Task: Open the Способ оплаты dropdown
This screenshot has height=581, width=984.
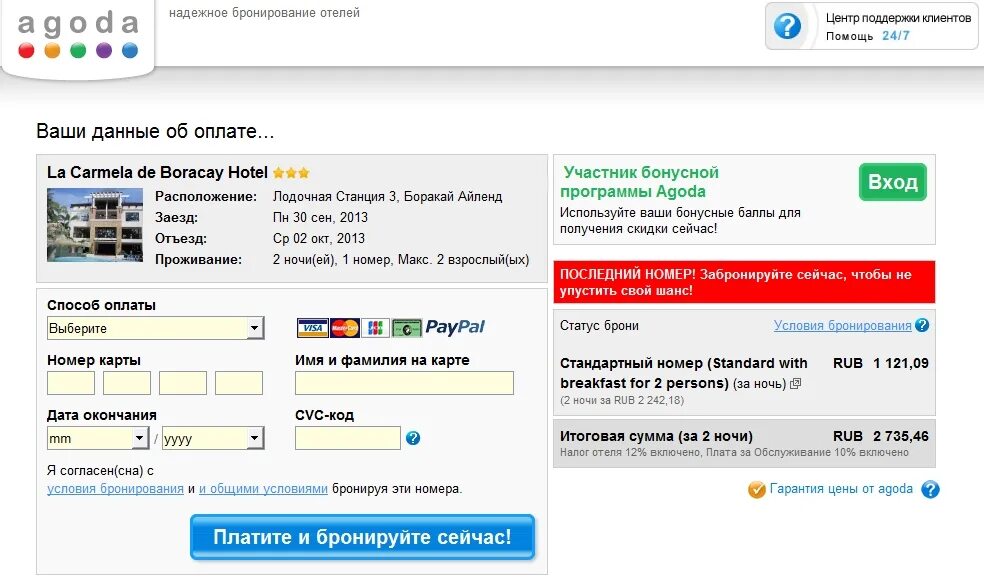Action: (x=156, y=328)
